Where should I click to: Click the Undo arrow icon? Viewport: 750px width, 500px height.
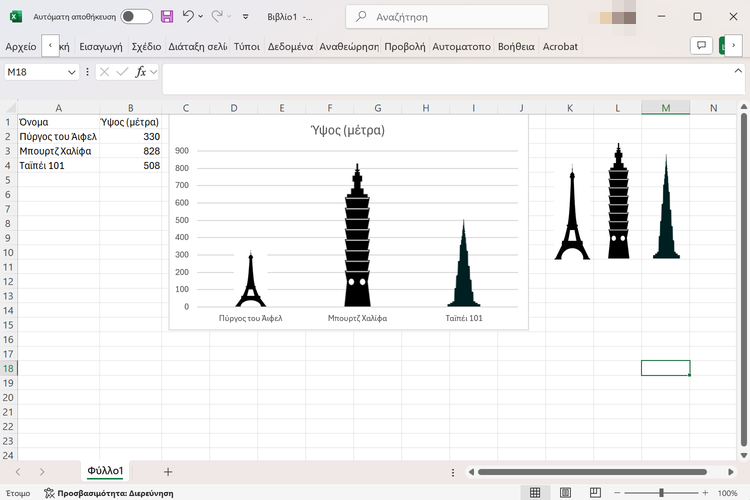[187, 16]
